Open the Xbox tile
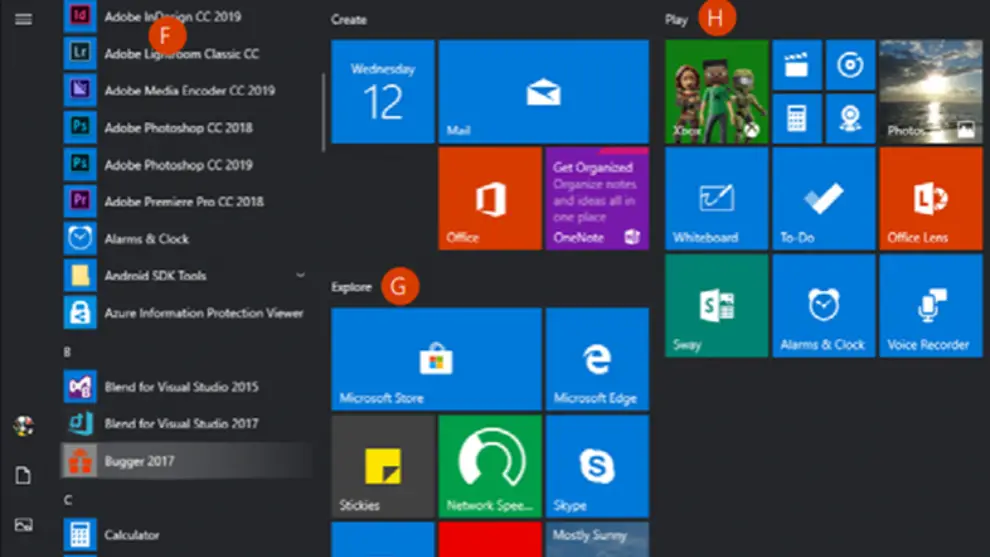Viewport: 990px width, 557px height. [x=717, y=92]
